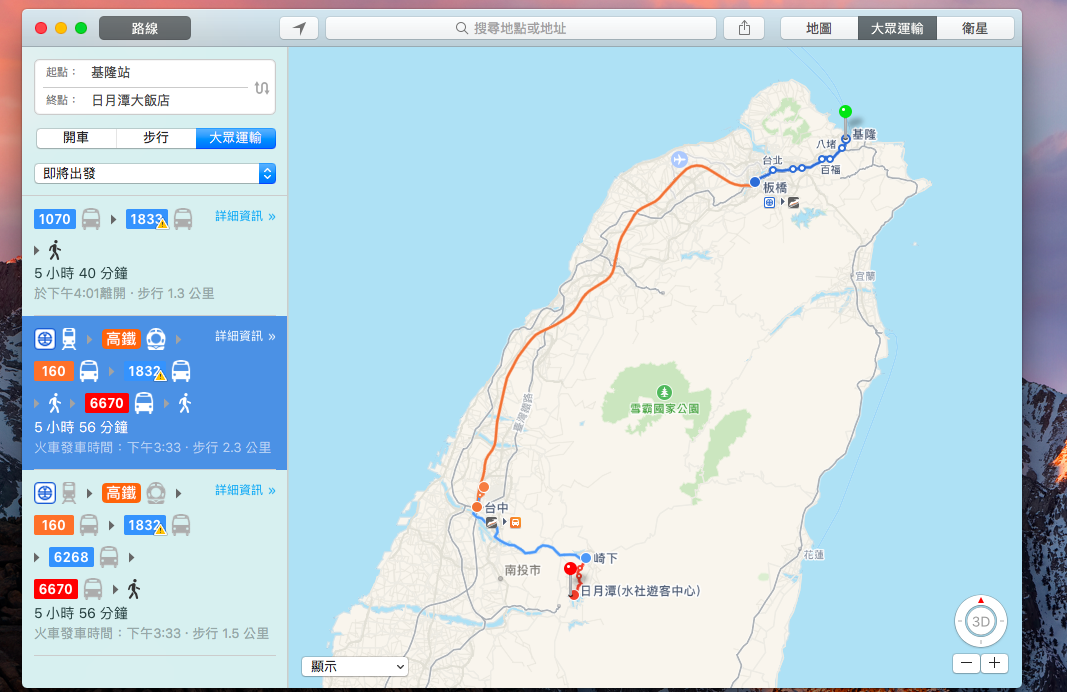Click the 百福 station label
This screenshot has height=692, width=1067.
pos(830,169)
